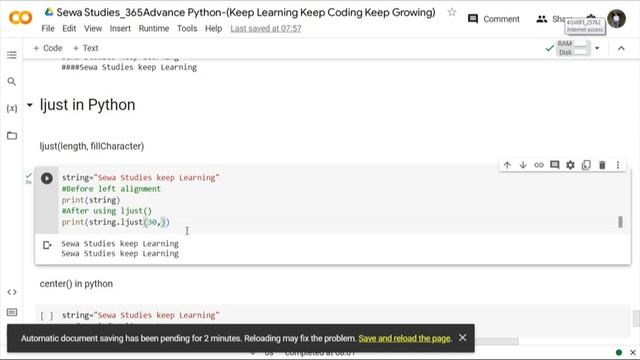Clear the cell output icon
Image resolution: width=640 pixels, height=360 pixels.
(47, 245)
